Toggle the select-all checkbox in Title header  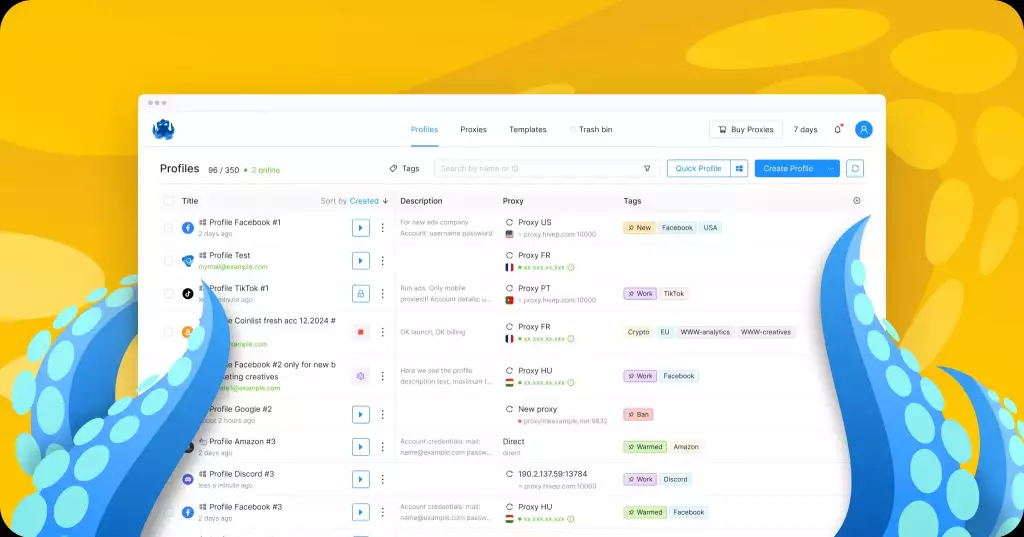pos(168,201)
